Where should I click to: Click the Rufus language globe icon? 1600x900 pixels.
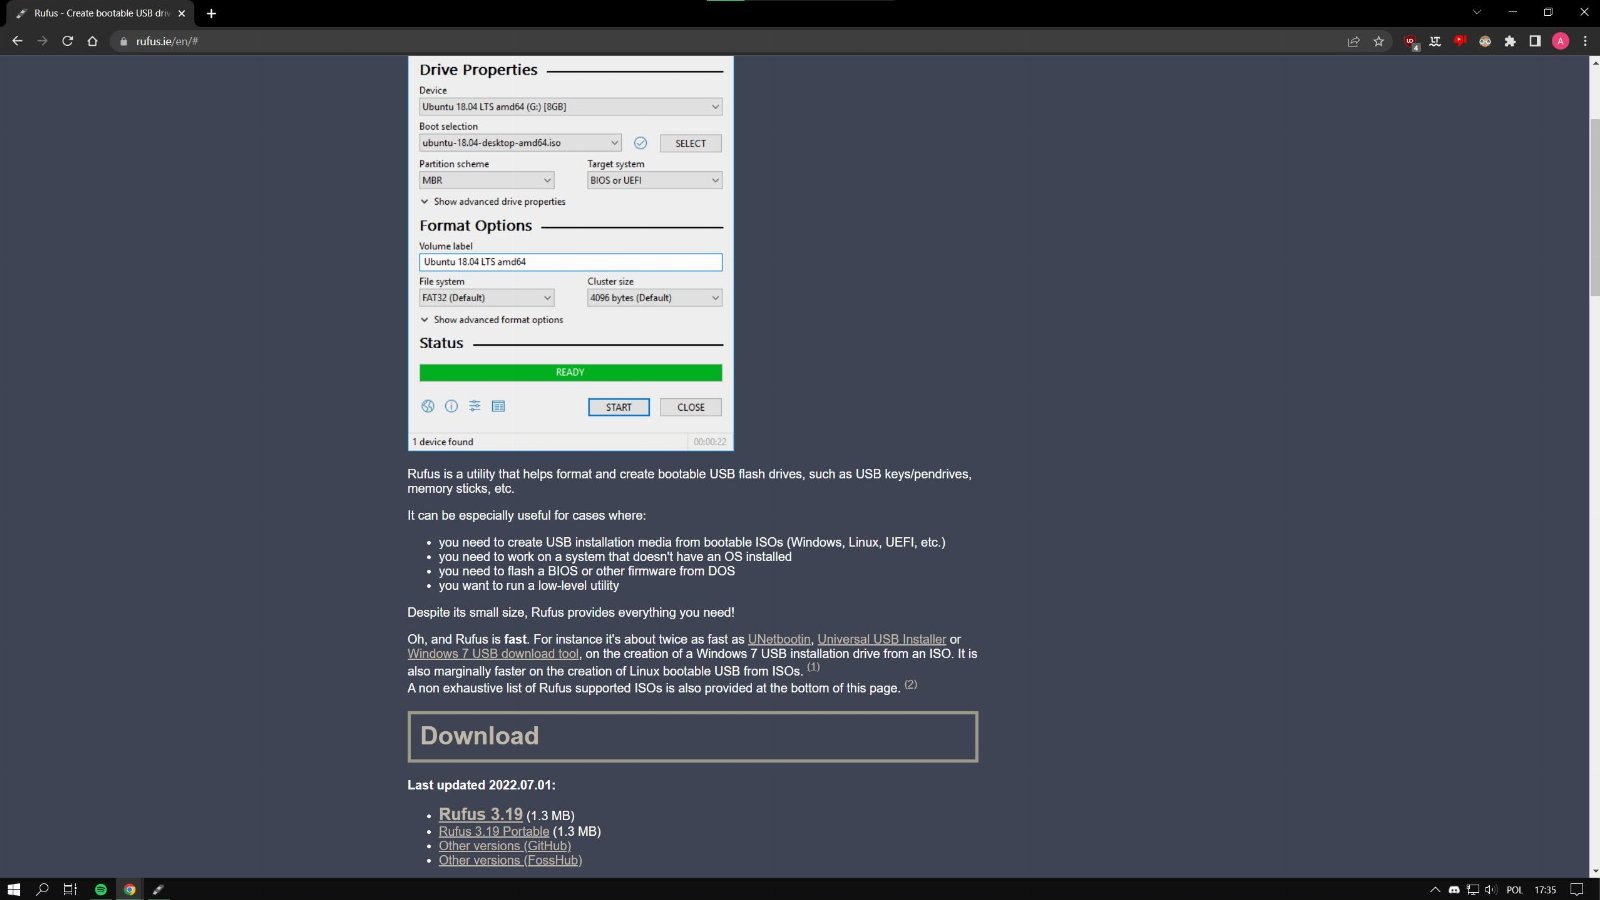click(x=428, y=406)
